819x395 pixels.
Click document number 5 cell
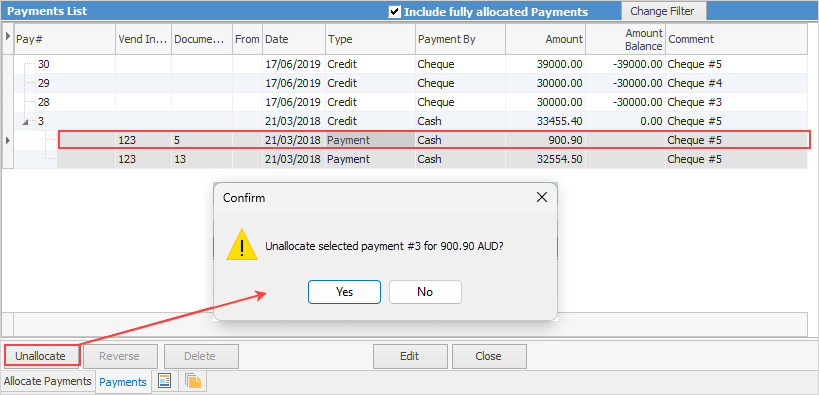pyautogui.click(x=202, y=140)
